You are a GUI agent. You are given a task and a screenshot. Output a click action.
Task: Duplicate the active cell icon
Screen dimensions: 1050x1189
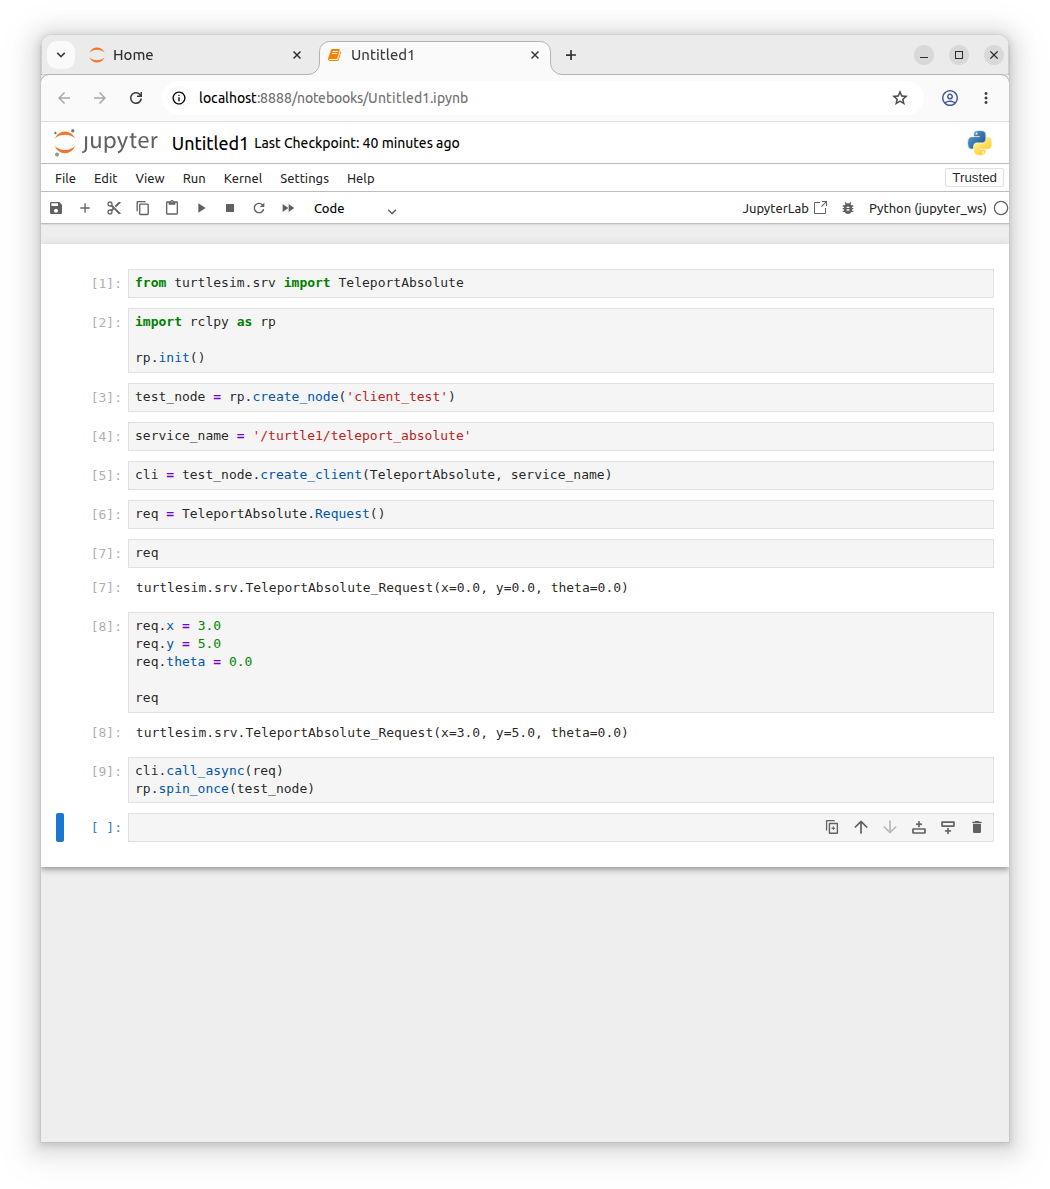click(832, 827)
